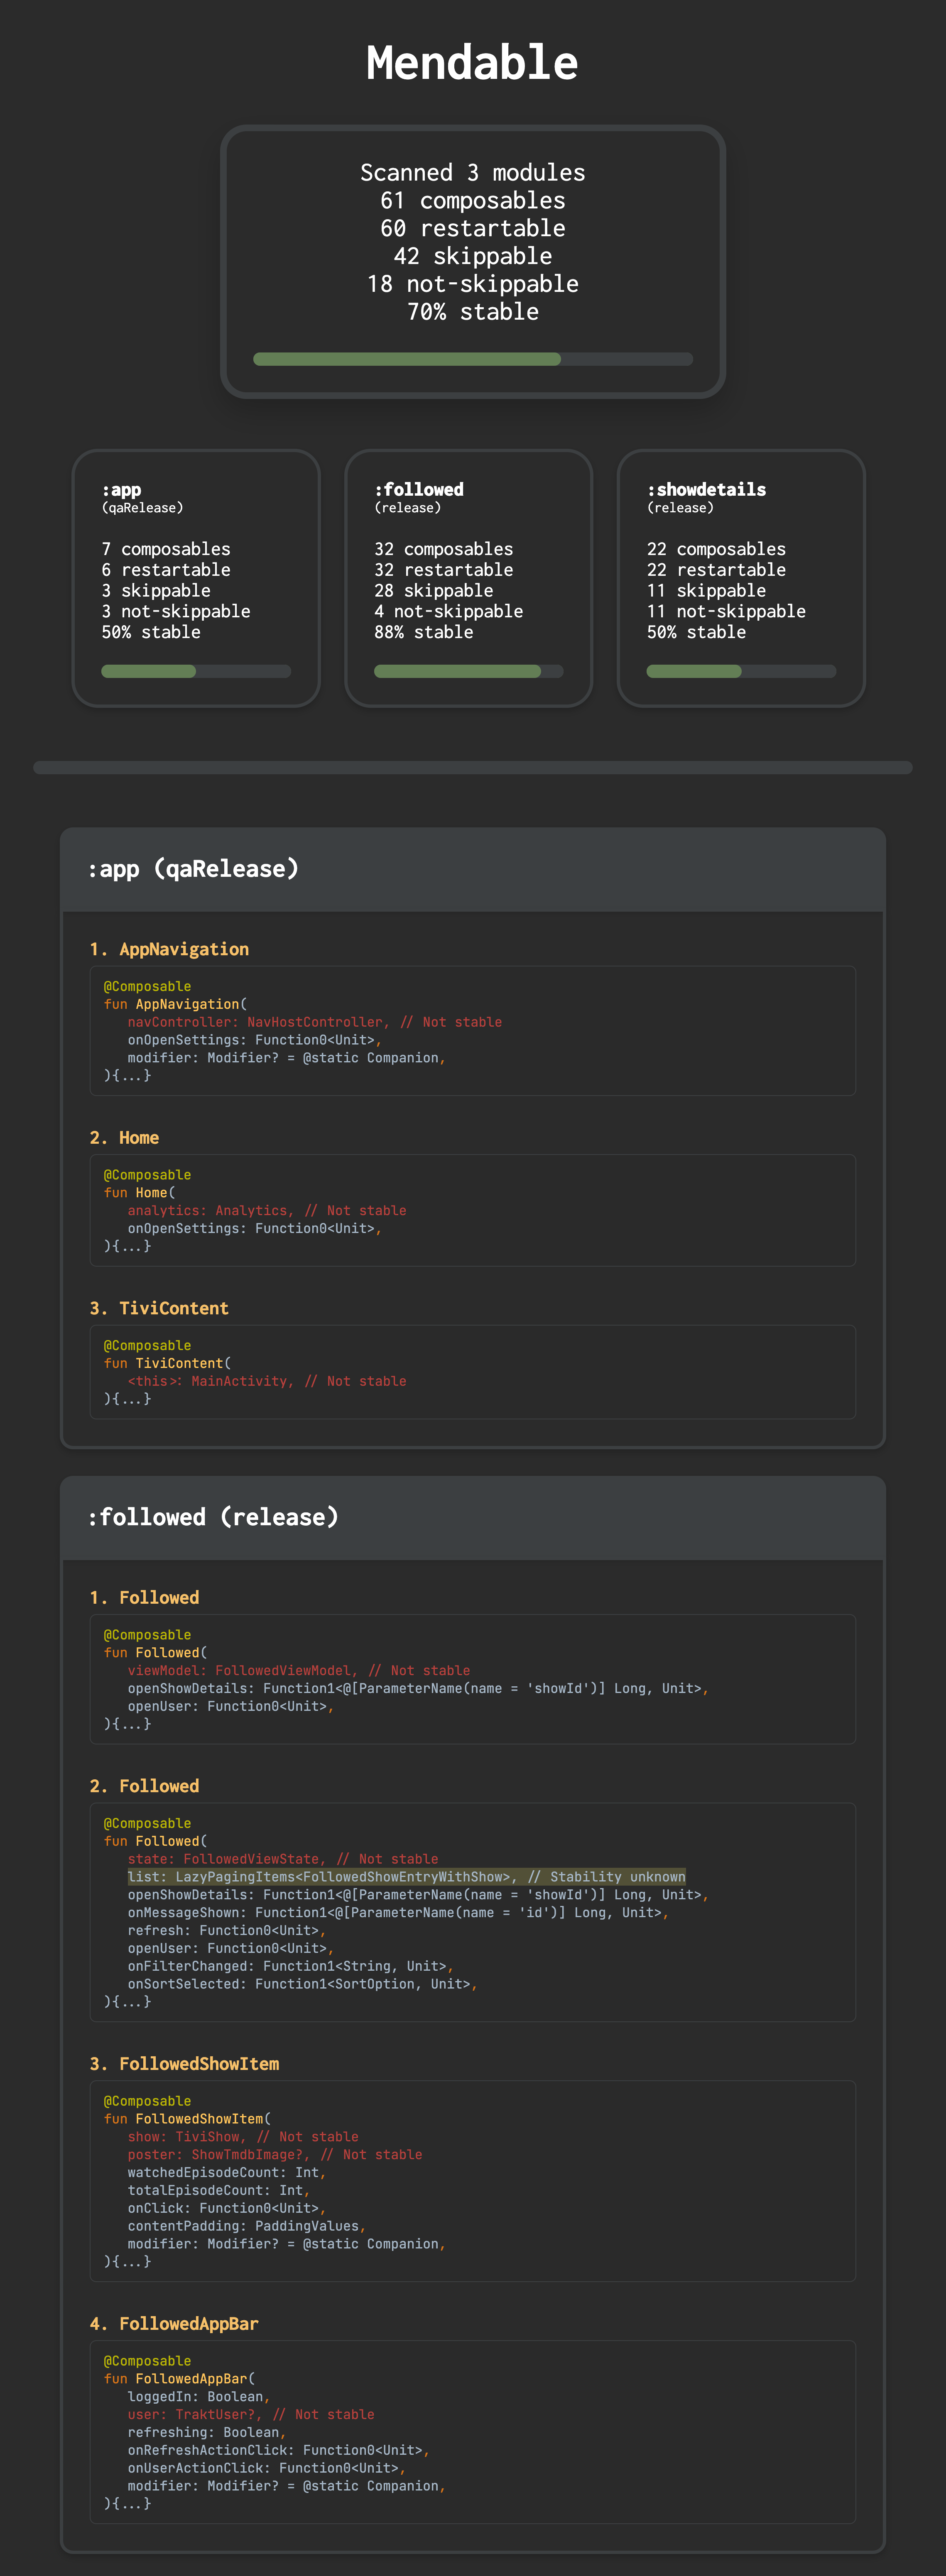The width and height of the screenshot is (946, 2576).
Task: Click the overall 70% stable progress bar
Action: [473, 359]
